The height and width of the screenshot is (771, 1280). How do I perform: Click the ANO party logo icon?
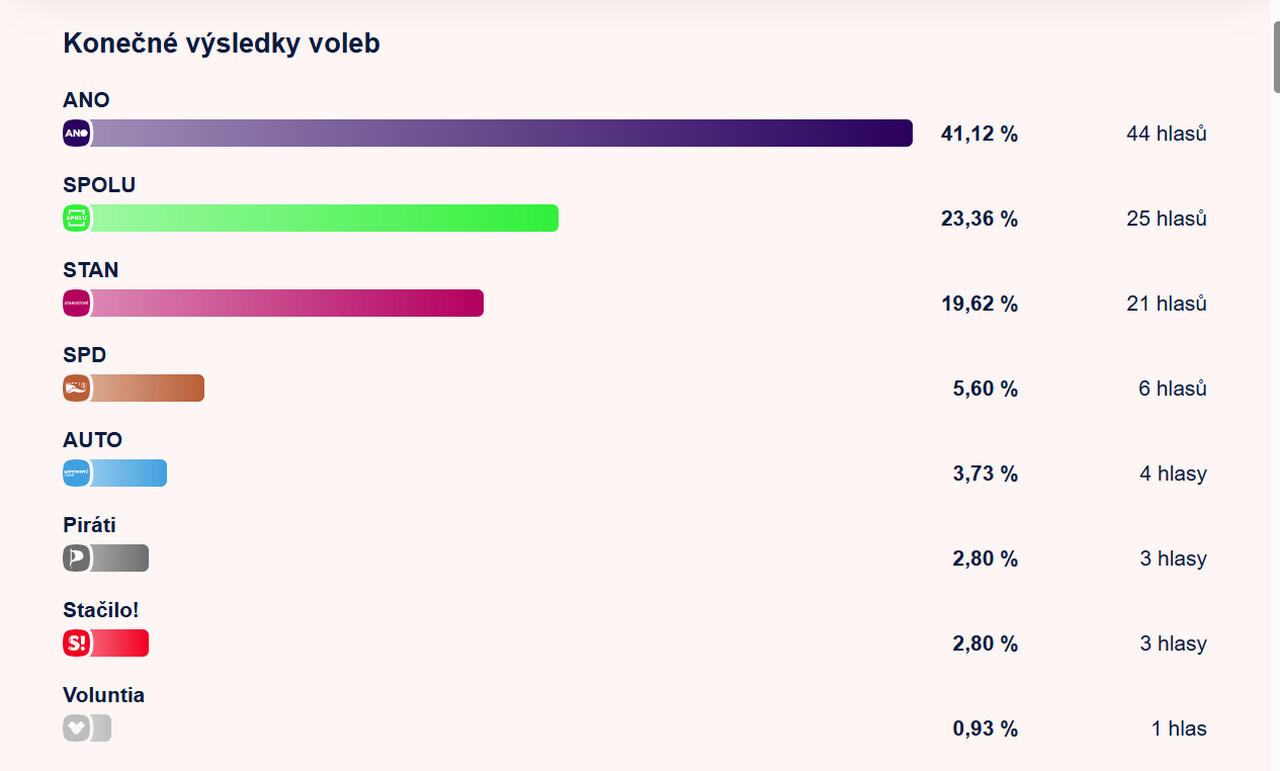(x=77, y=133)
